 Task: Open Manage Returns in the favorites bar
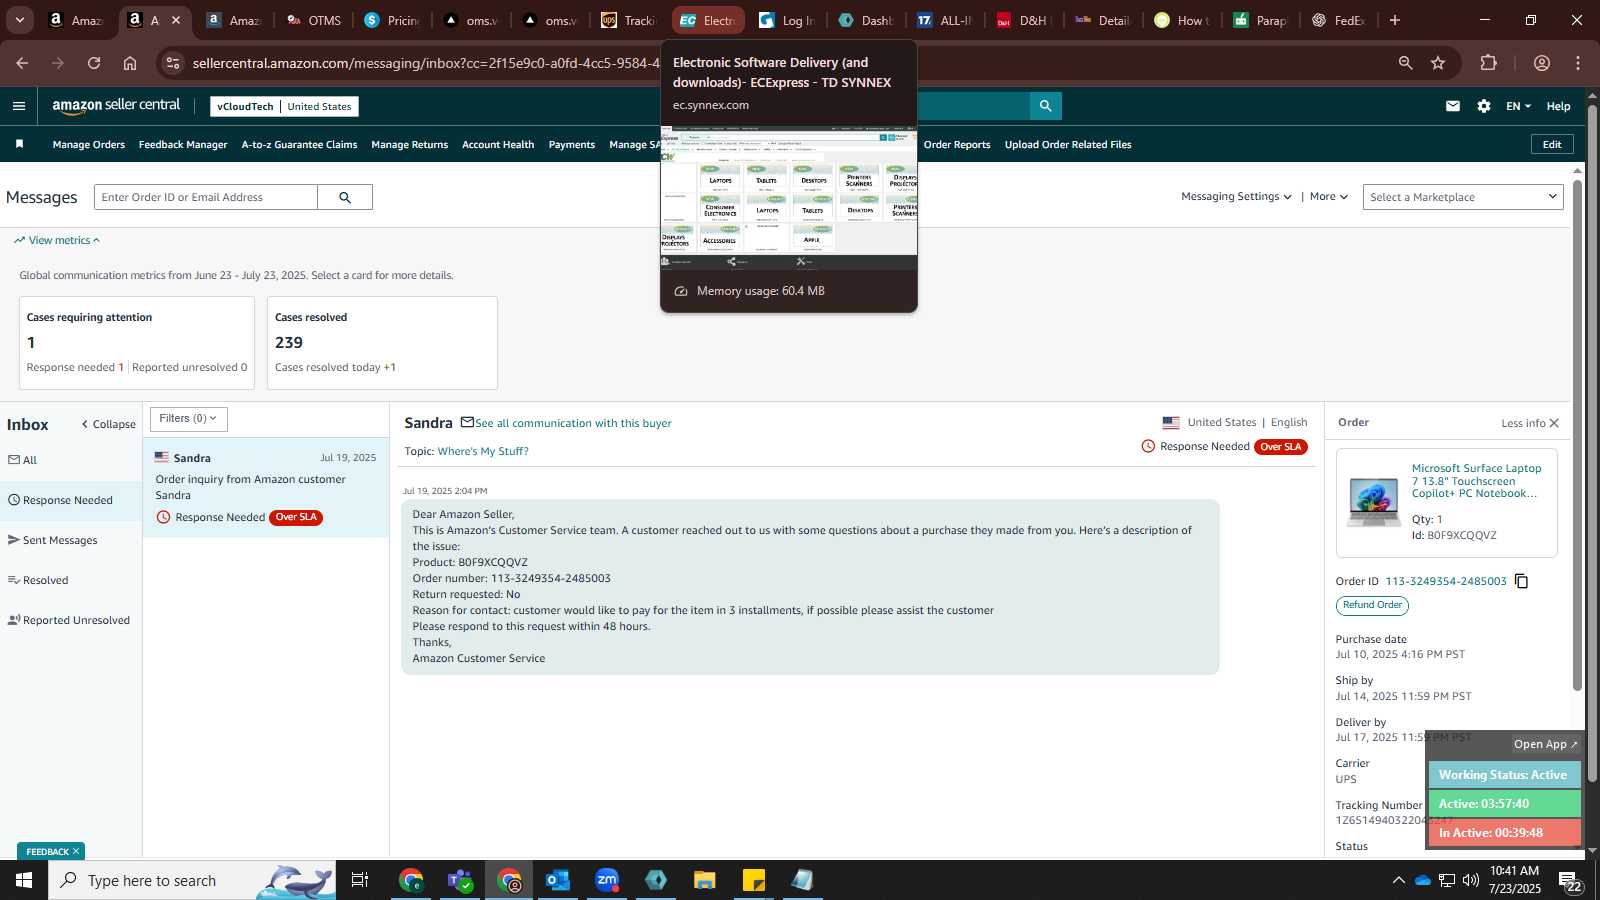(410, 144)
